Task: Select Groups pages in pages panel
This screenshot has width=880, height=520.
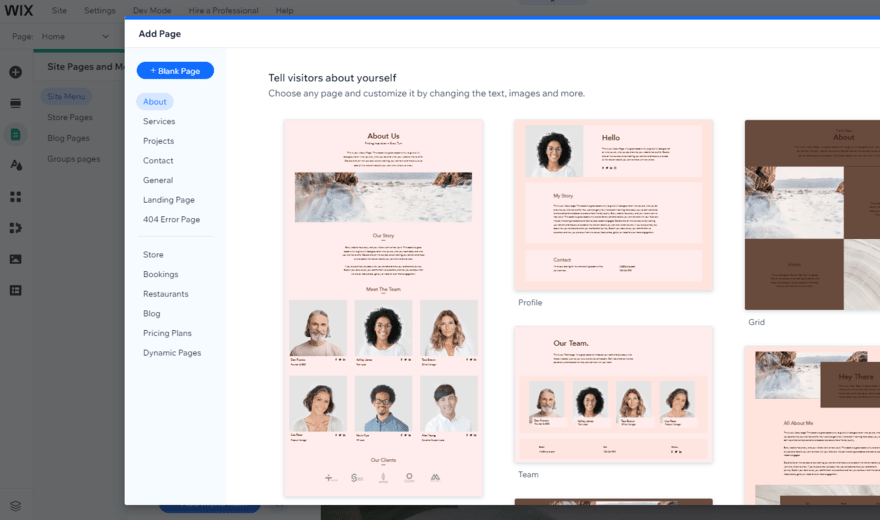Action: pyautogui.click(x=74, y=159)
